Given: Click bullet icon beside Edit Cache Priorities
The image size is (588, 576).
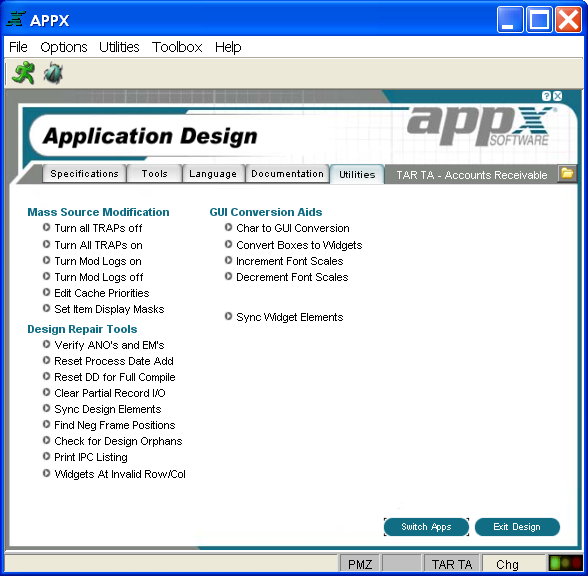Looking at the screenshot, I should coord(46,292).
